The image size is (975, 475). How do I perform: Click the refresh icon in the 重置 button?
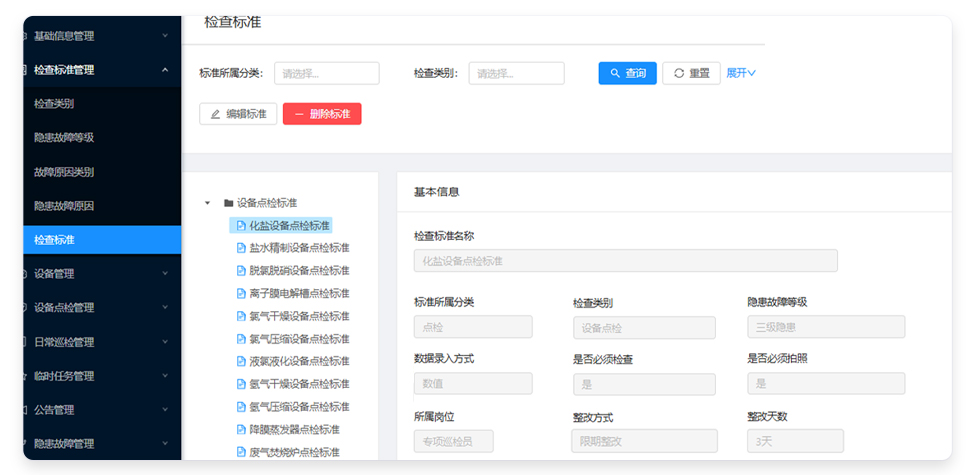[x=679, y=73]
